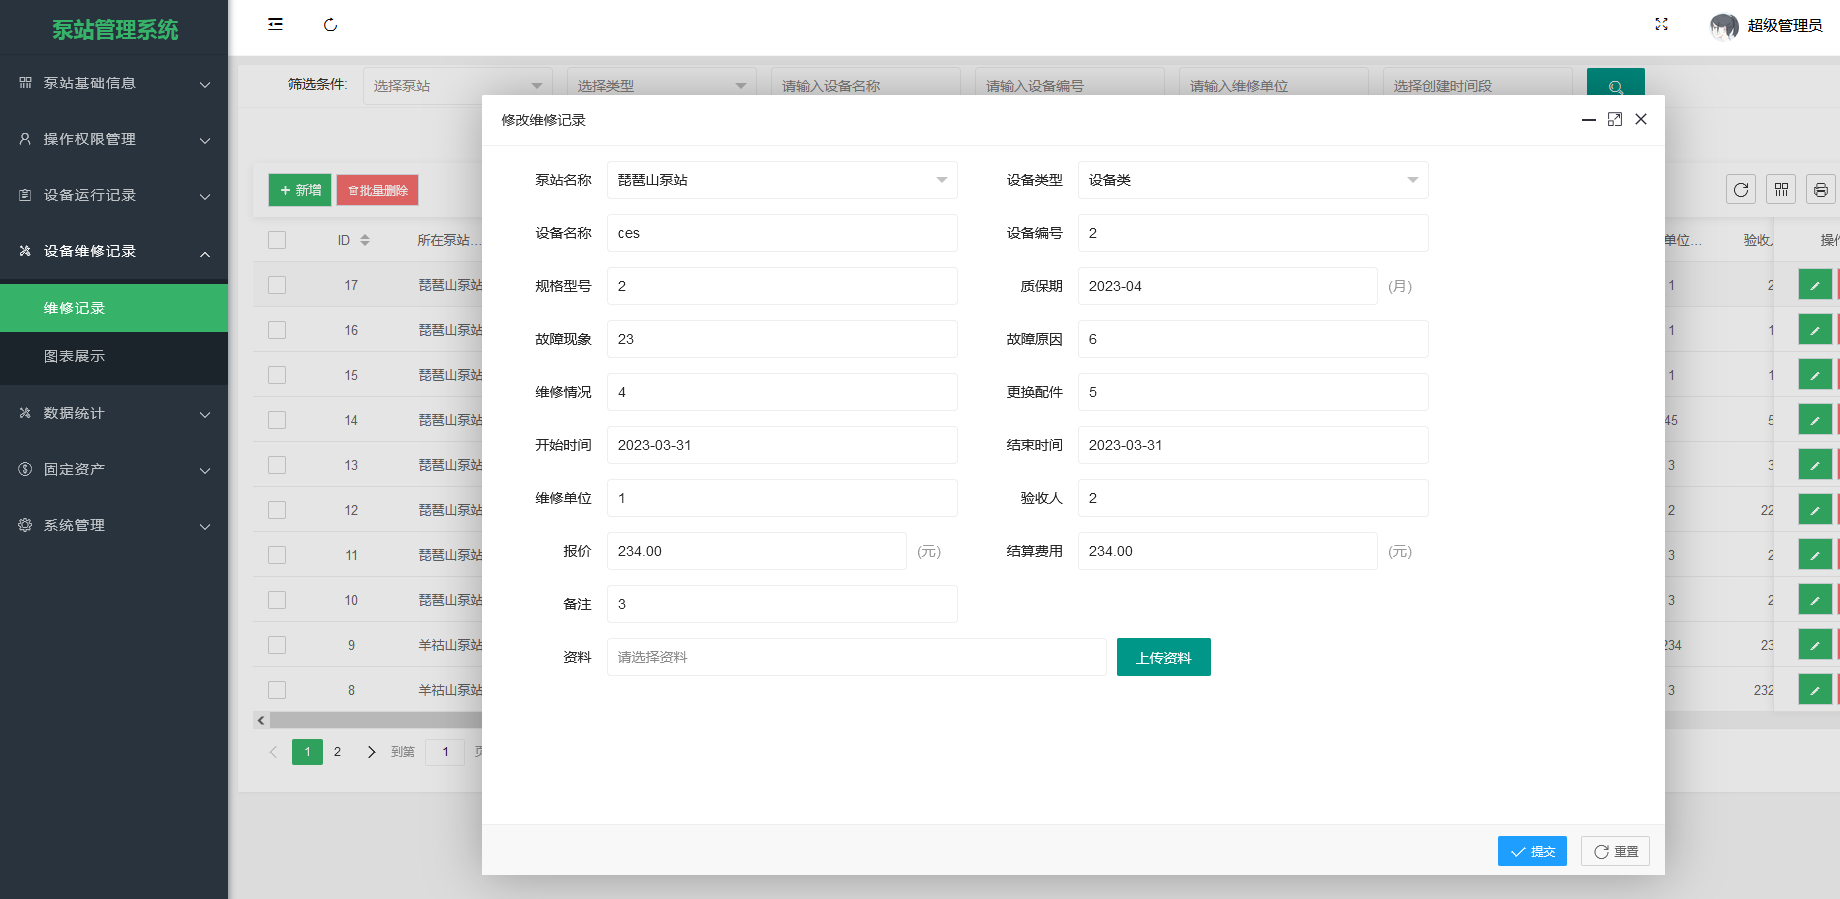Image resolution: width=1840 pixels, height=899 pixels.
Task: Toggle the fullscreen icon in the top bar
Action: point(1661,24)
